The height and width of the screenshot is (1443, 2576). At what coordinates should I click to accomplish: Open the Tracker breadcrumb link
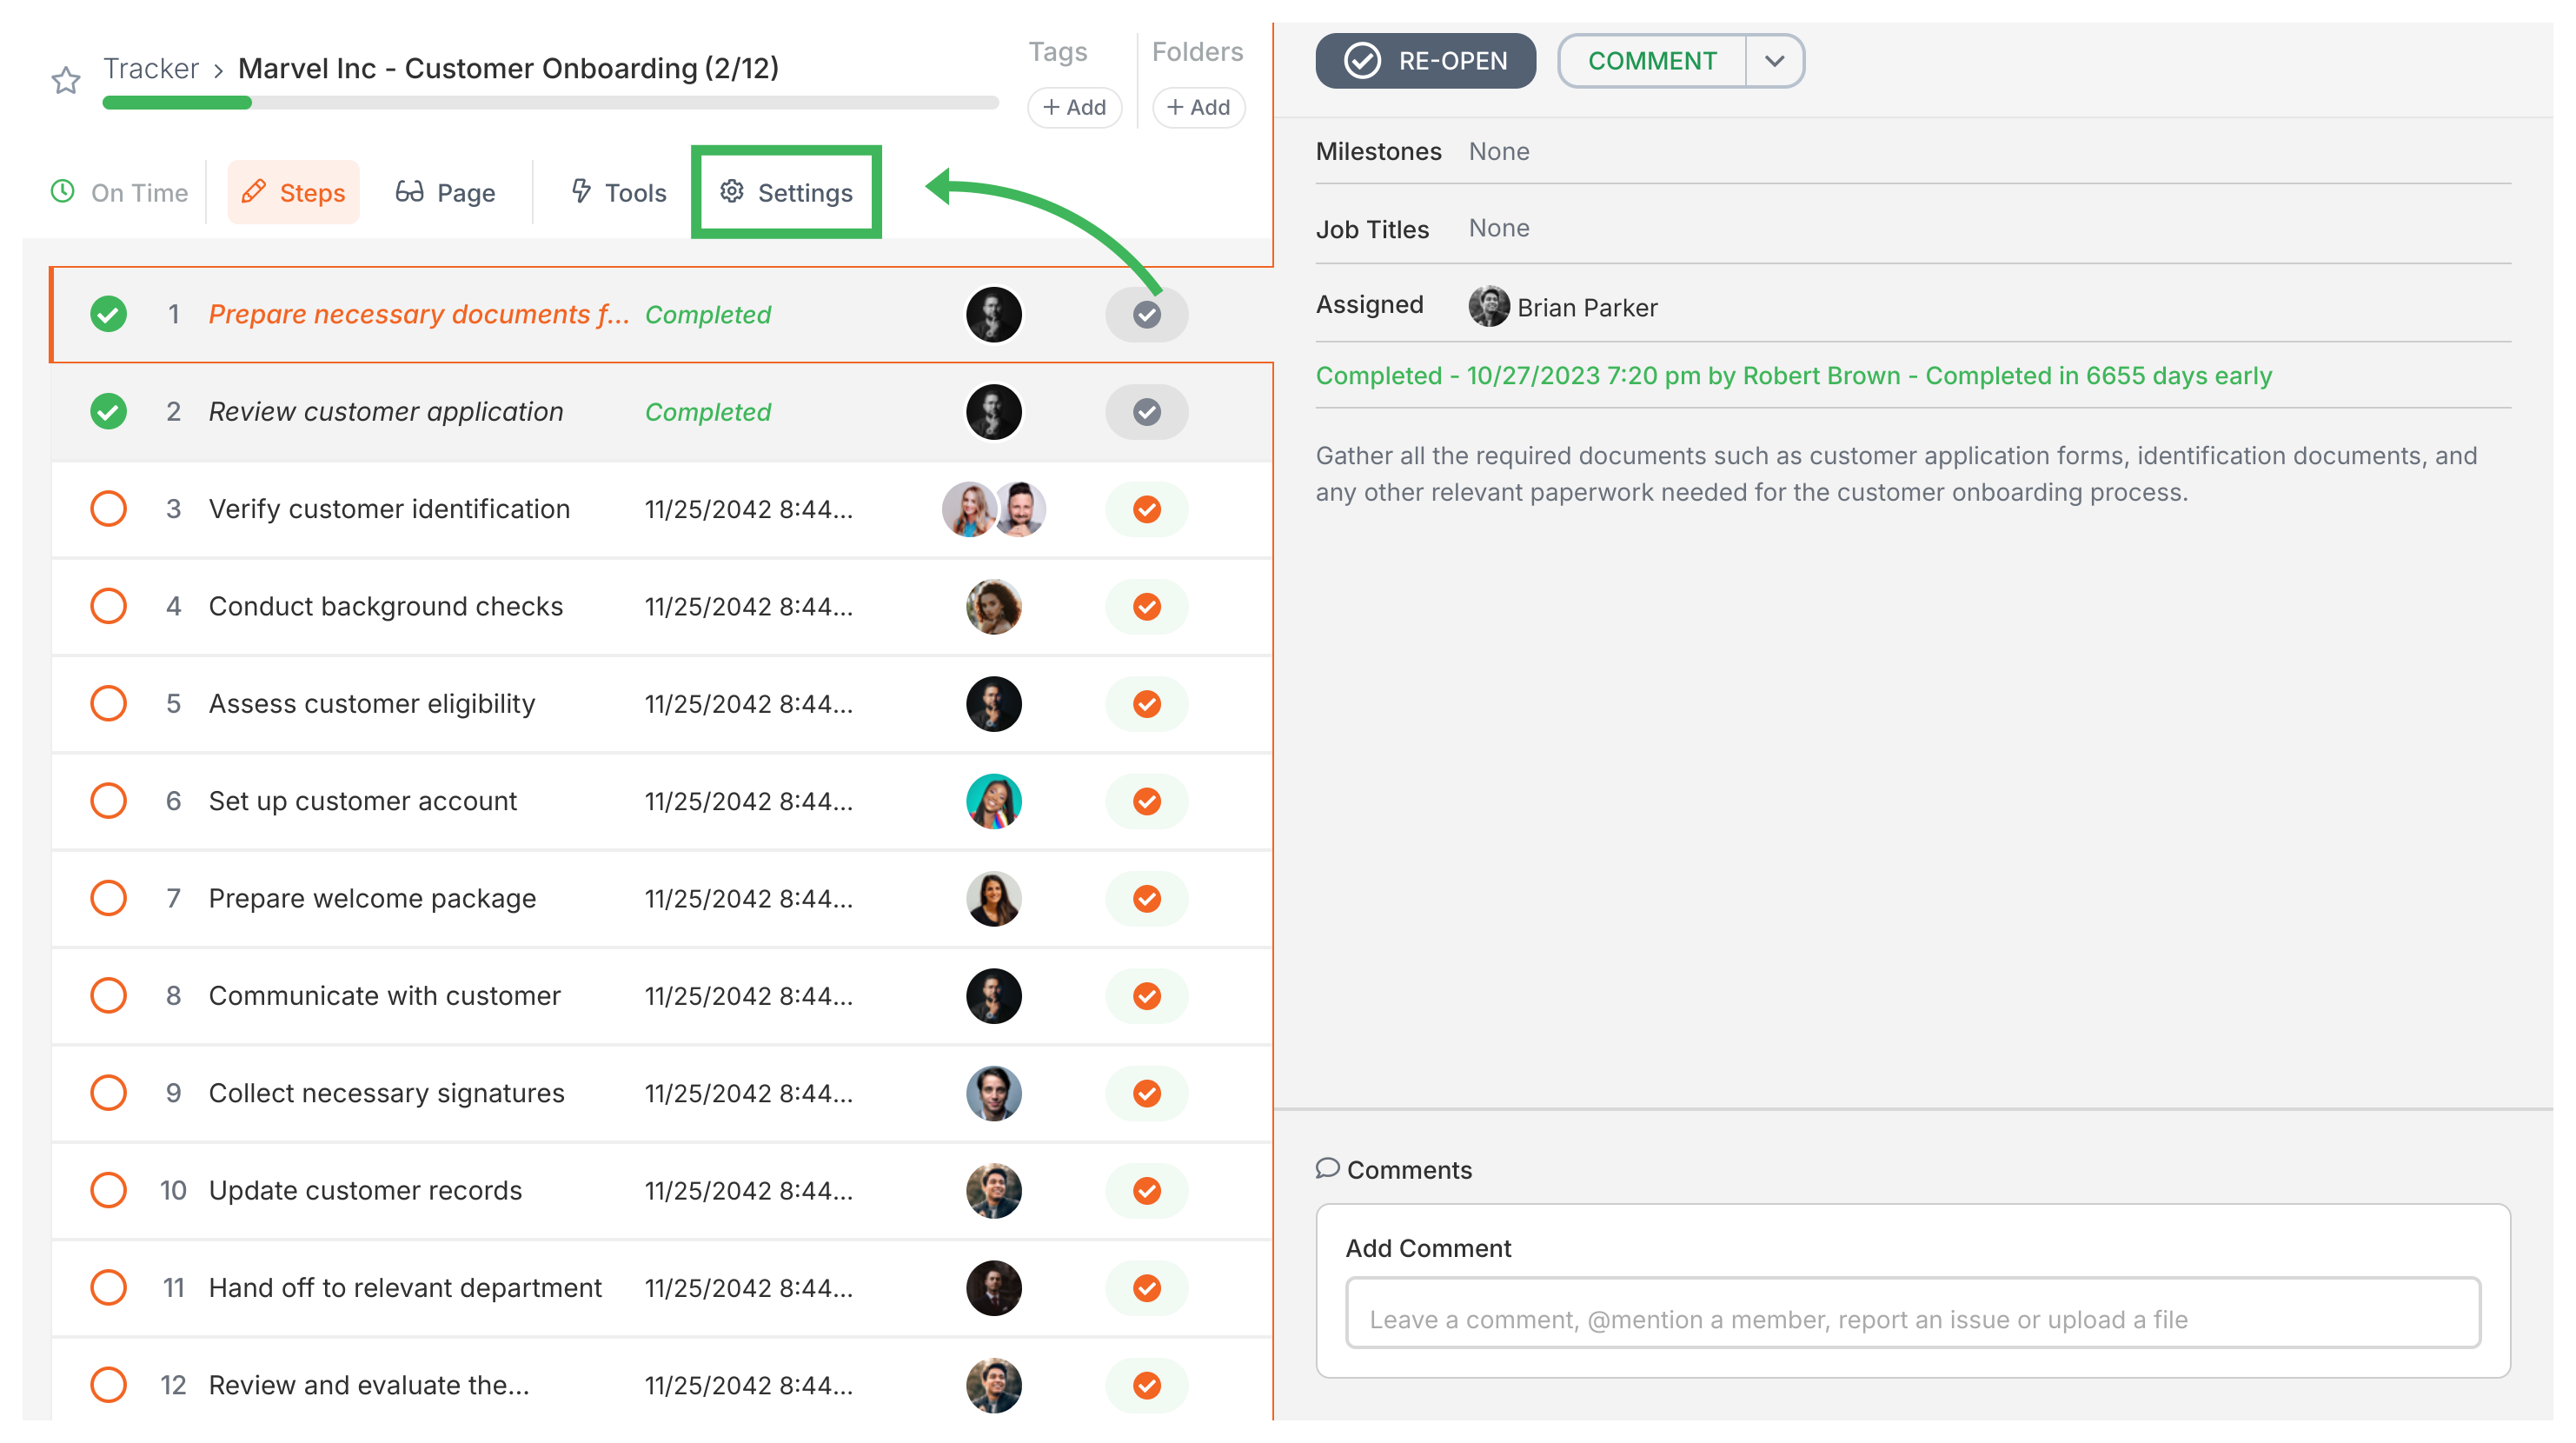pos(150,68)
